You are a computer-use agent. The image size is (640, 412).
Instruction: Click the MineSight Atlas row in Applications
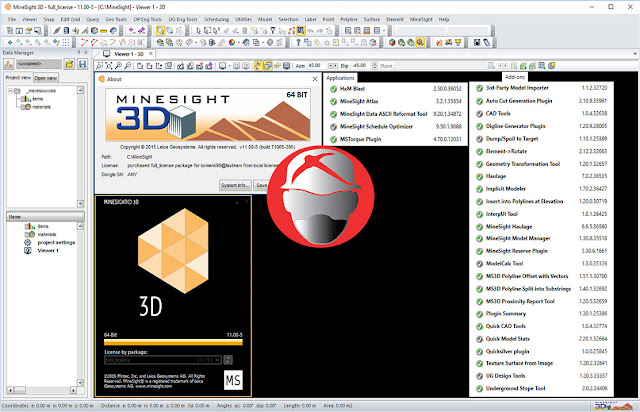tap(396, 101)
